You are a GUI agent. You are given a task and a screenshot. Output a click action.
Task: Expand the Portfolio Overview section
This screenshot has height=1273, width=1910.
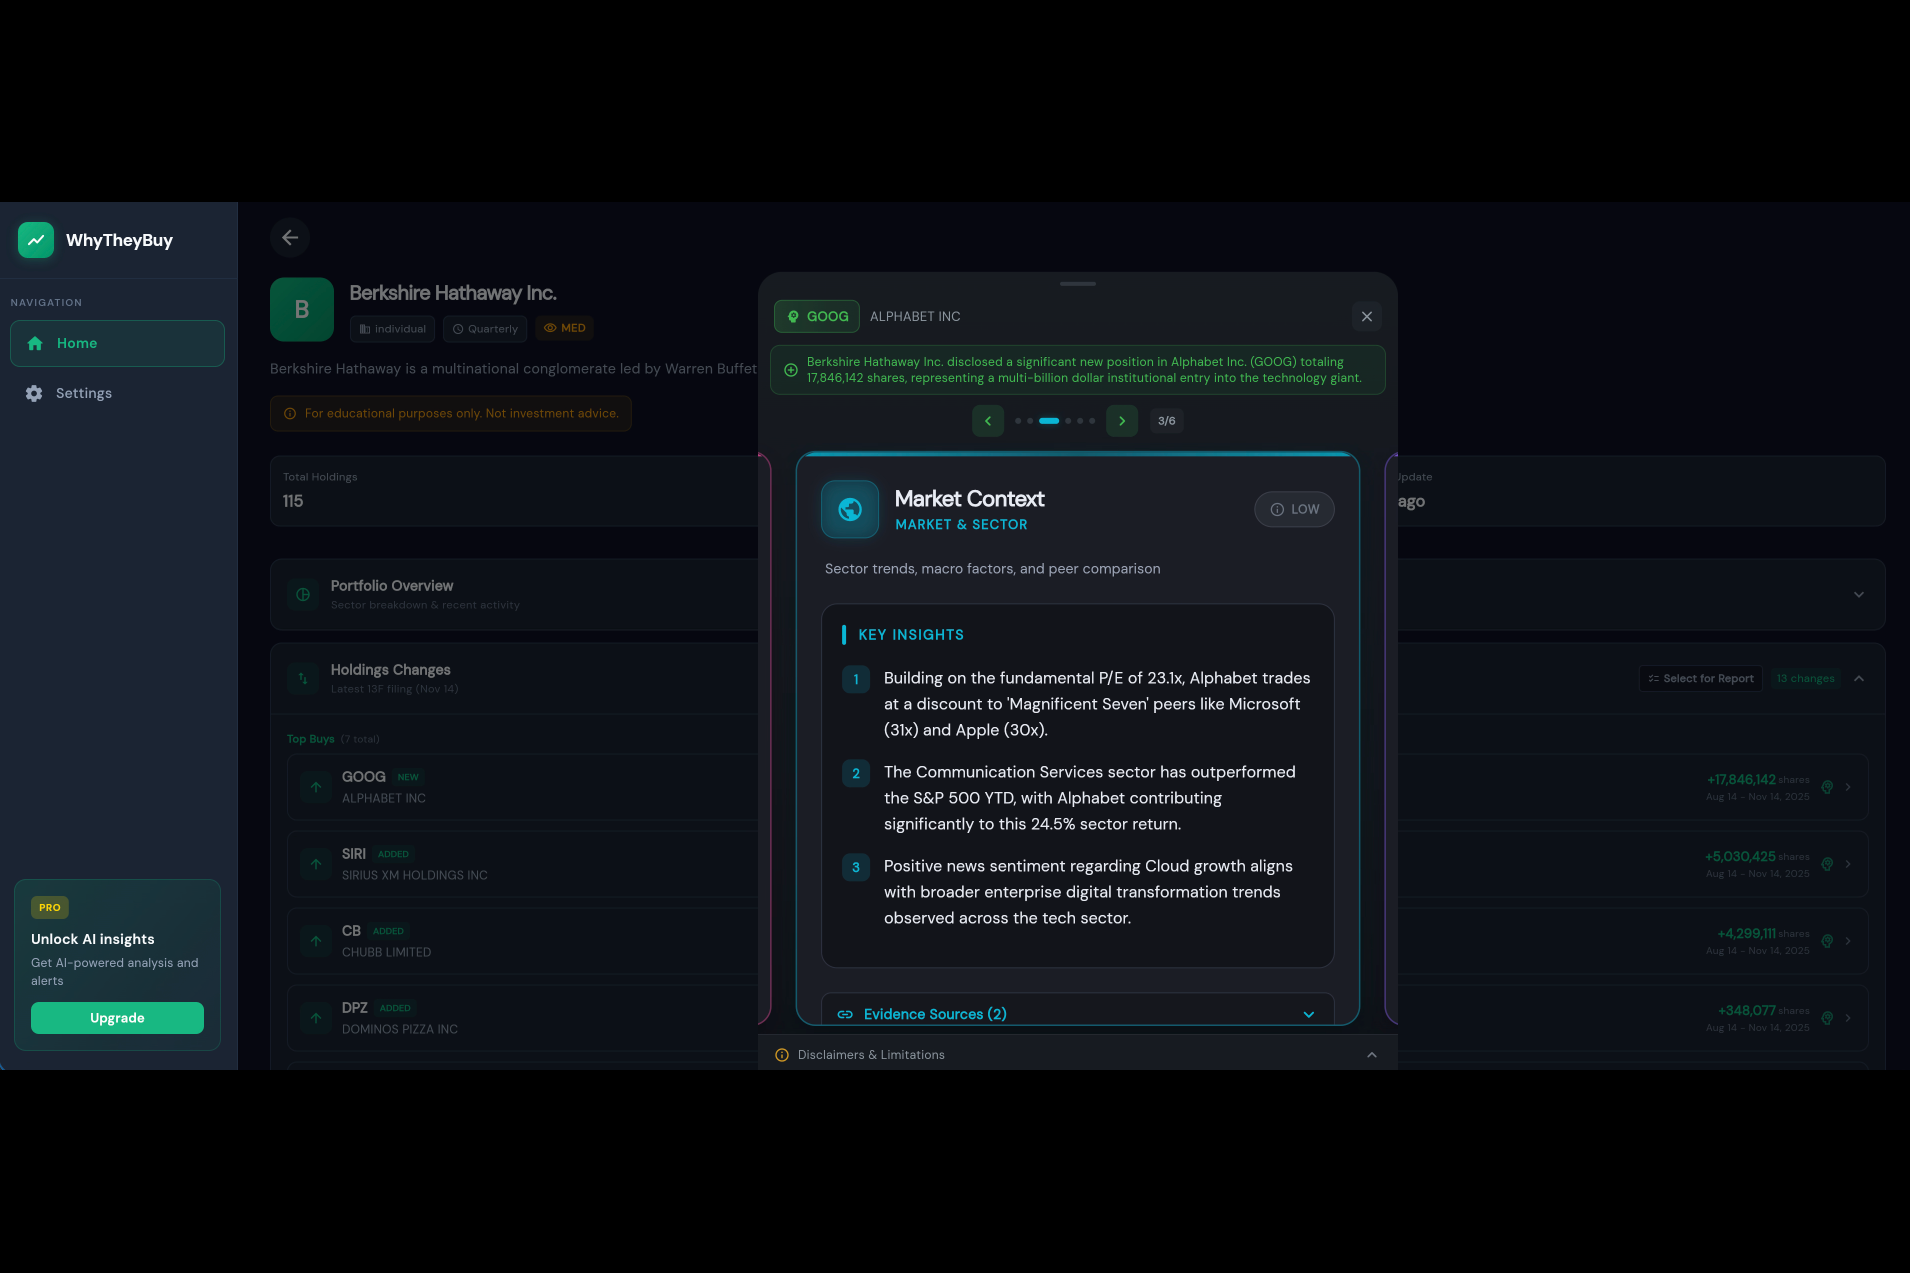pyautogui.click(x=1859, y=595)
